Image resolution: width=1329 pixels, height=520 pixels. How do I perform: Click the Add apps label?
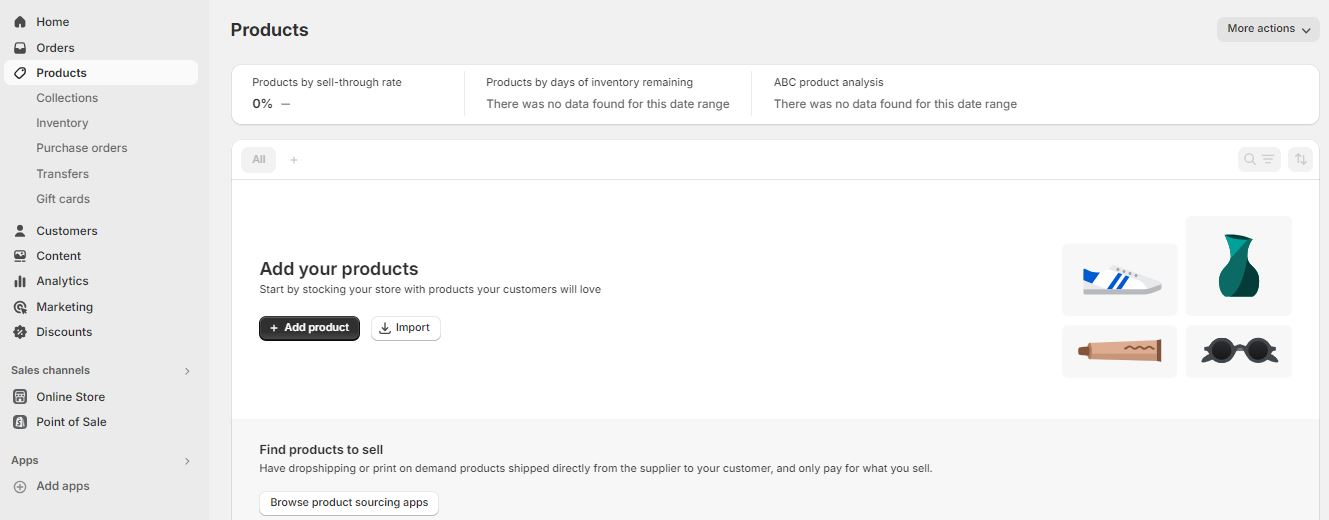(63, 486)
